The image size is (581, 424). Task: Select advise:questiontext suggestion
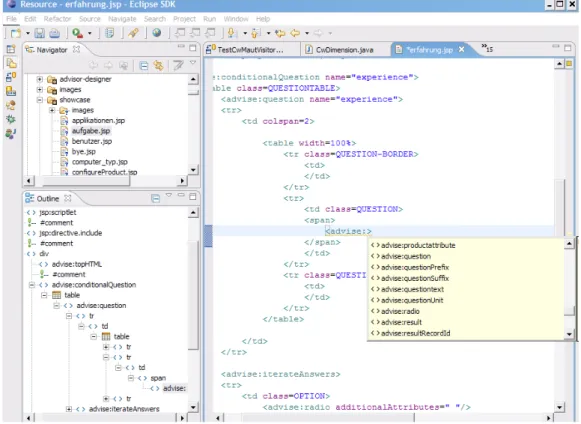(412, 289)
